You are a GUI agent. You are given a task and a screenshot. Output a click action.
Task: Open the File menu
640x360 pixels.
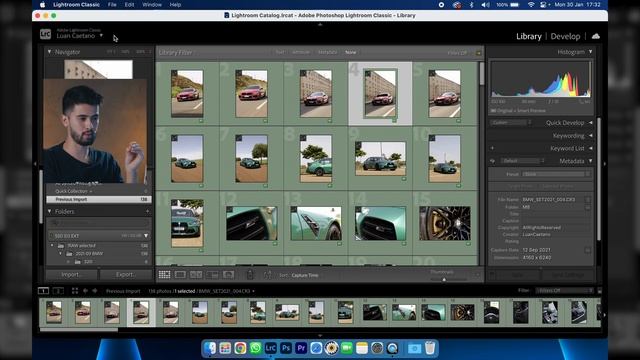pyautogui.click(x=112, y=5)
